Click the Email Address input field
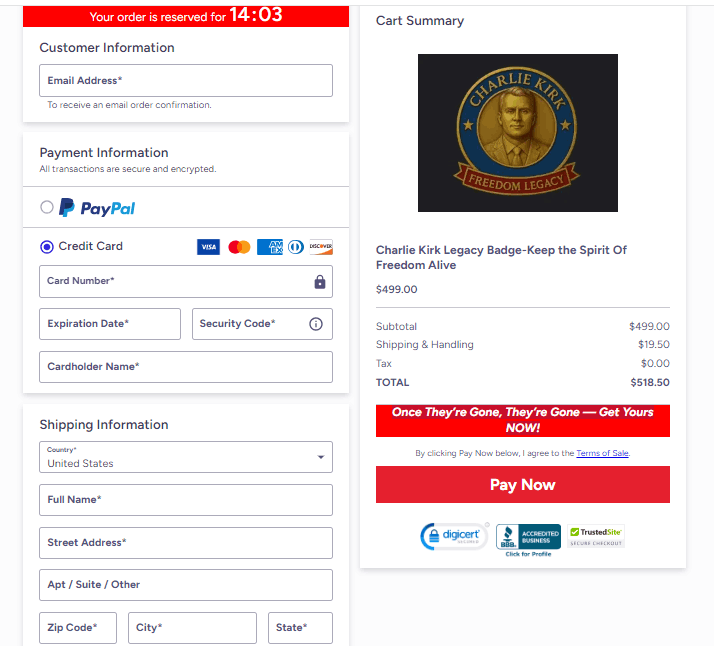Screen dimensions: 714x646 (186, 81)
